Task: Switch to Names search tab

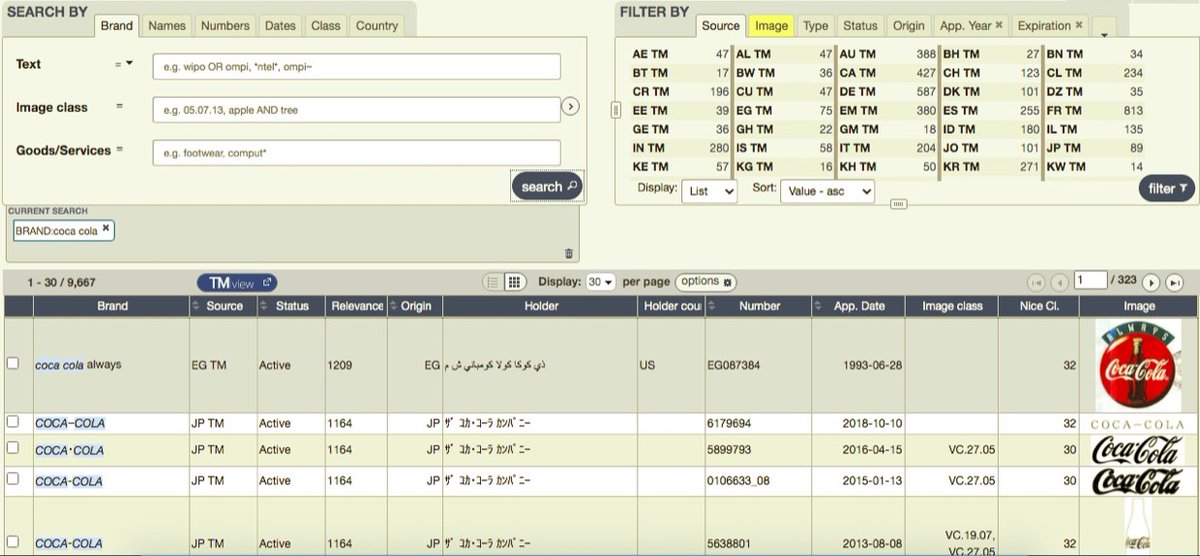Action: point(167,26)
